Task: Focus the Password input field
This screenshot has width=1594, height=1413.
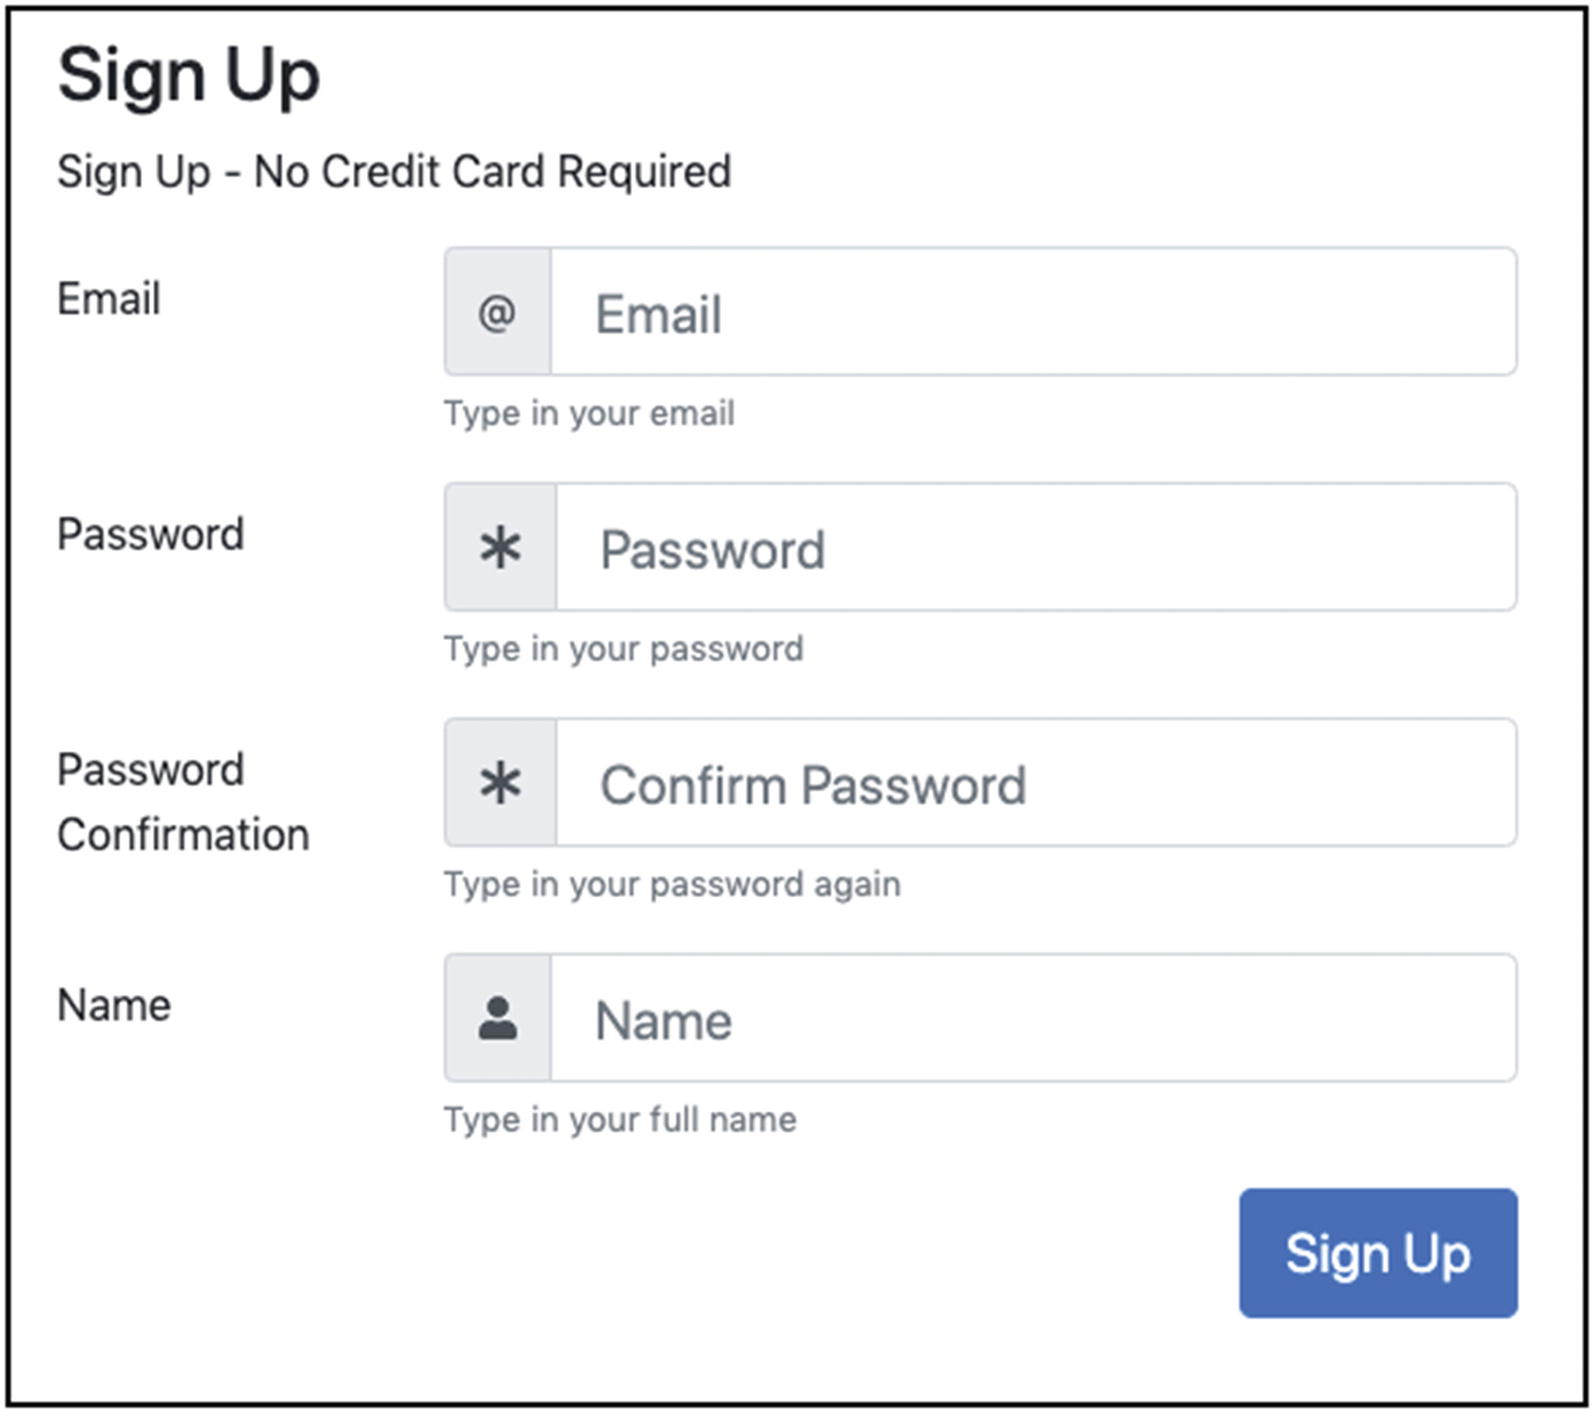Action: pyautogui.click(x=1035, y=548)
